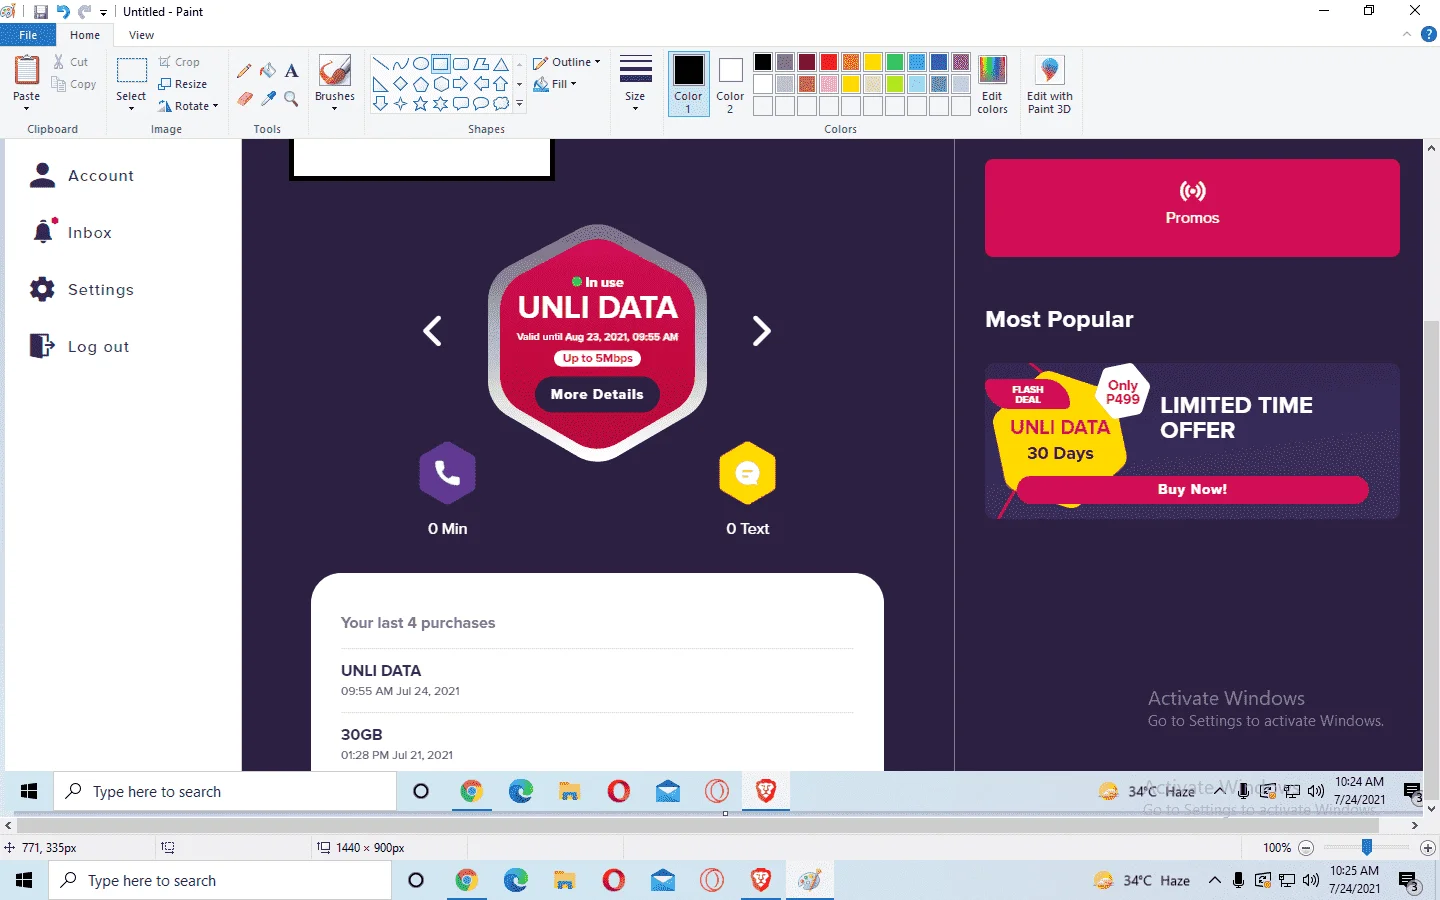
Task: Choose the Triangle shape
Action: [x=501, y=64]
